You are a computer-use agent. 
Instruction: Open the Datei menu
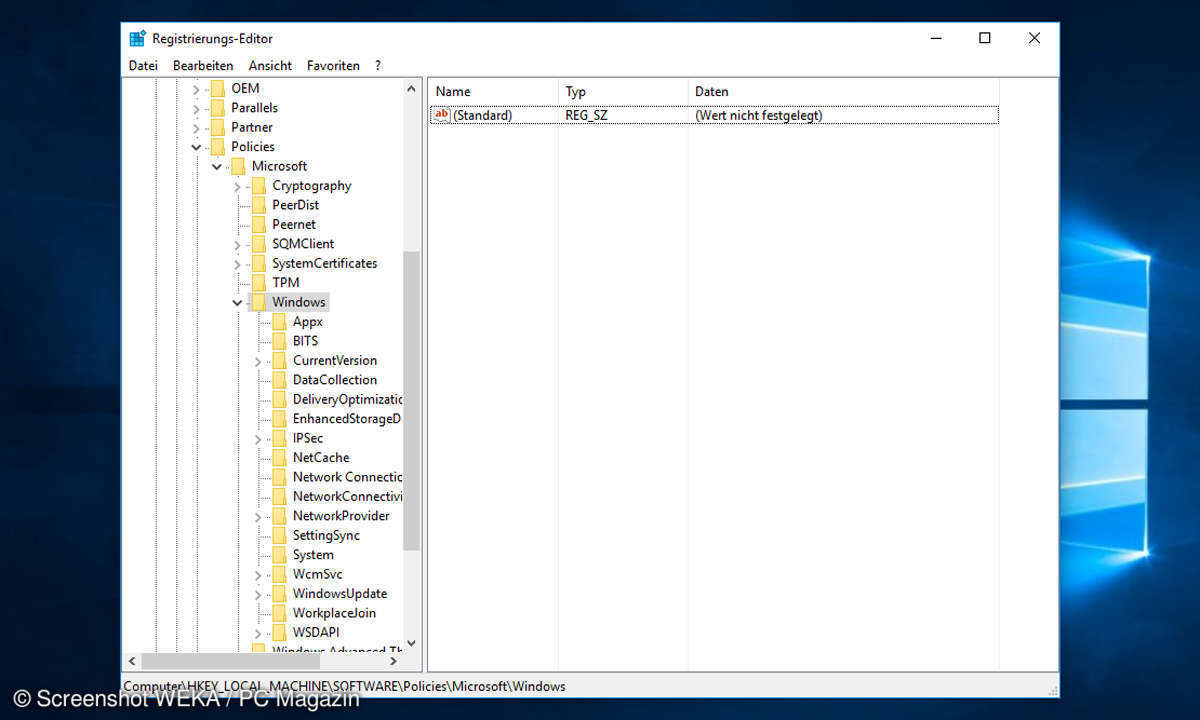(x=143, y=66)
